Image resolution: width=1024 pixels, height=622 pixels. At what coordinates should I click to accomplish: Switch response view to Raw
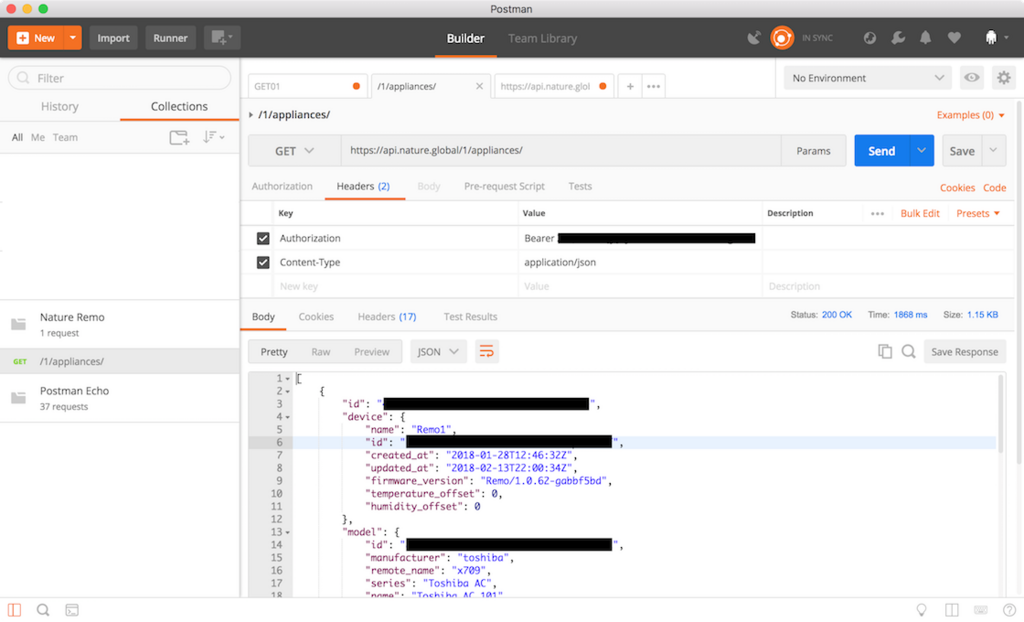[x=321, y=352]
